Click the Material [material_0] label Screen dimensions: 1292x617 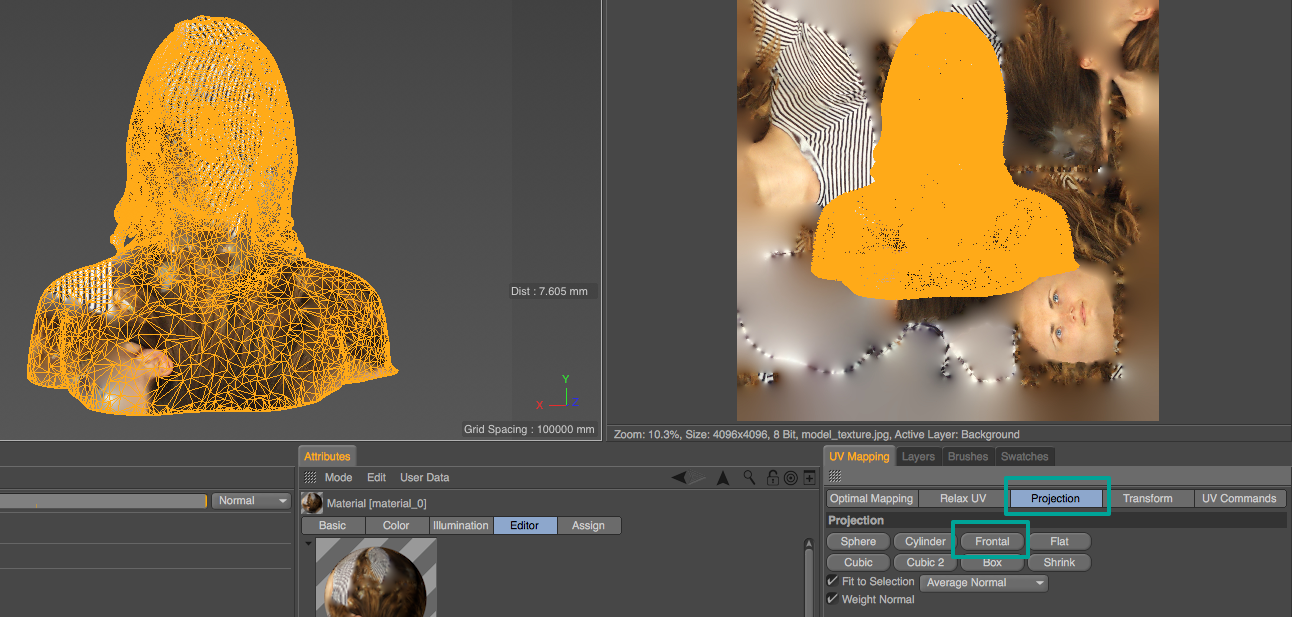pos(376,503)
